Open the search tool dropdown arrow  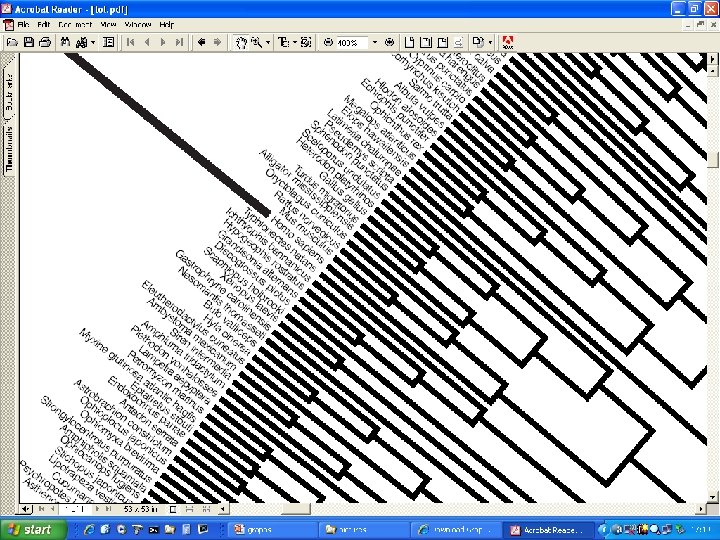click(93, 43)
